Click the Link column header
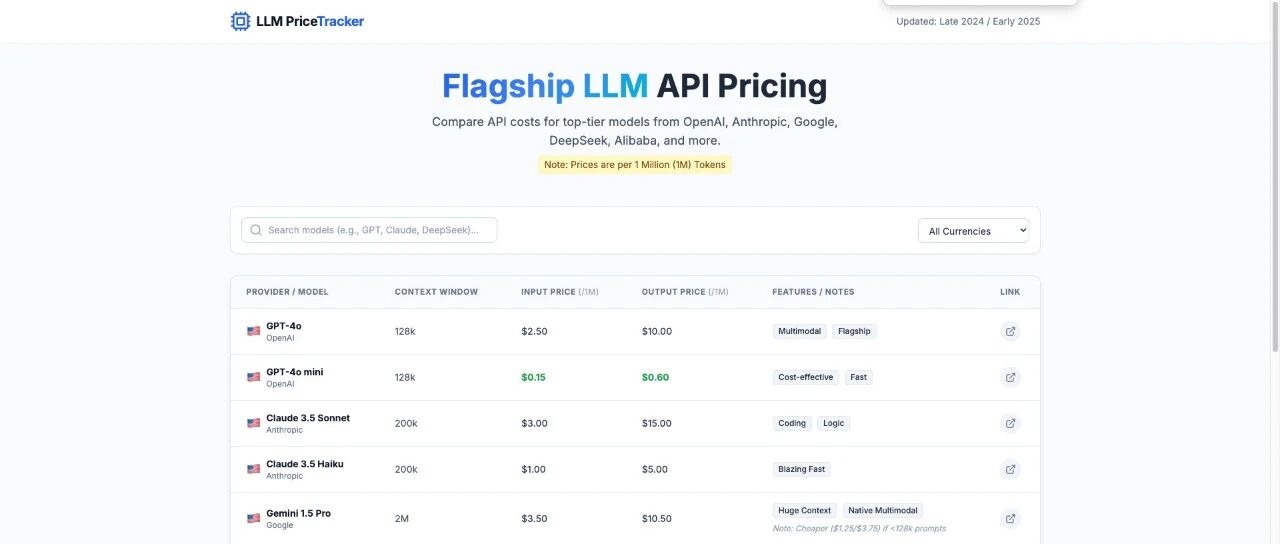Viewport: 1280px width, 544px height. 1010,292
